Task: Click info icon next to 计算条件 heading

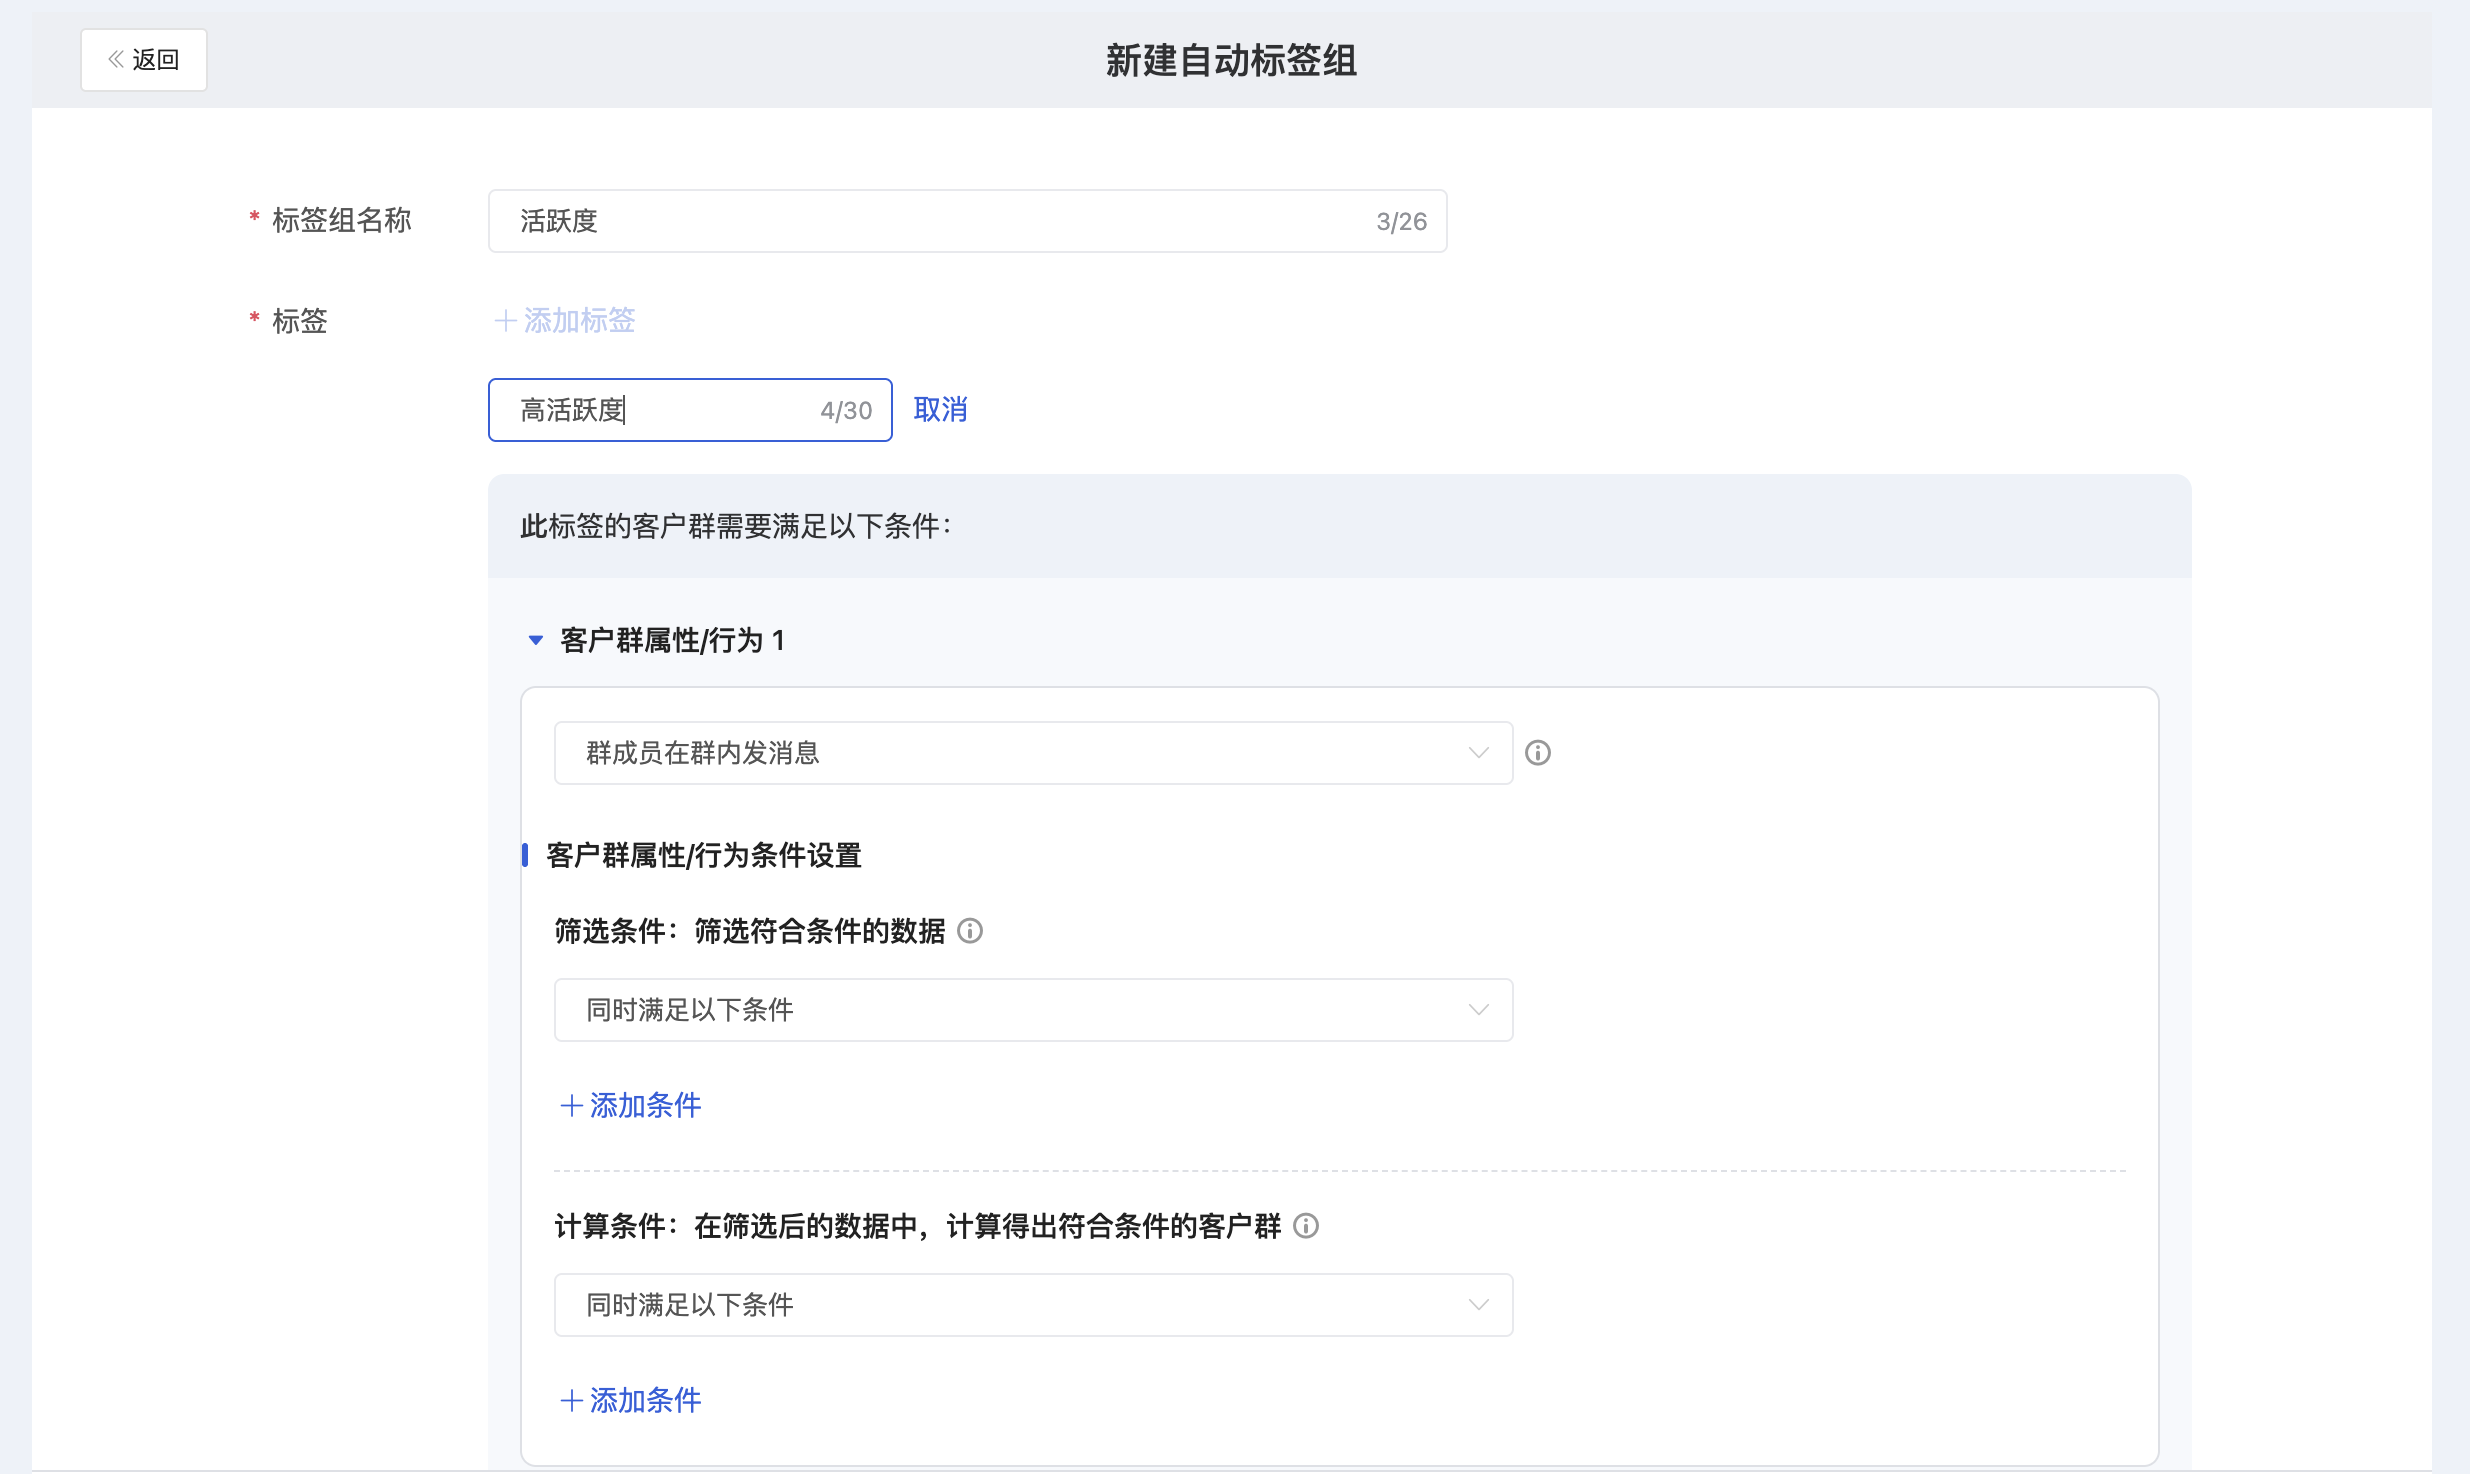Action: 1306,1226
